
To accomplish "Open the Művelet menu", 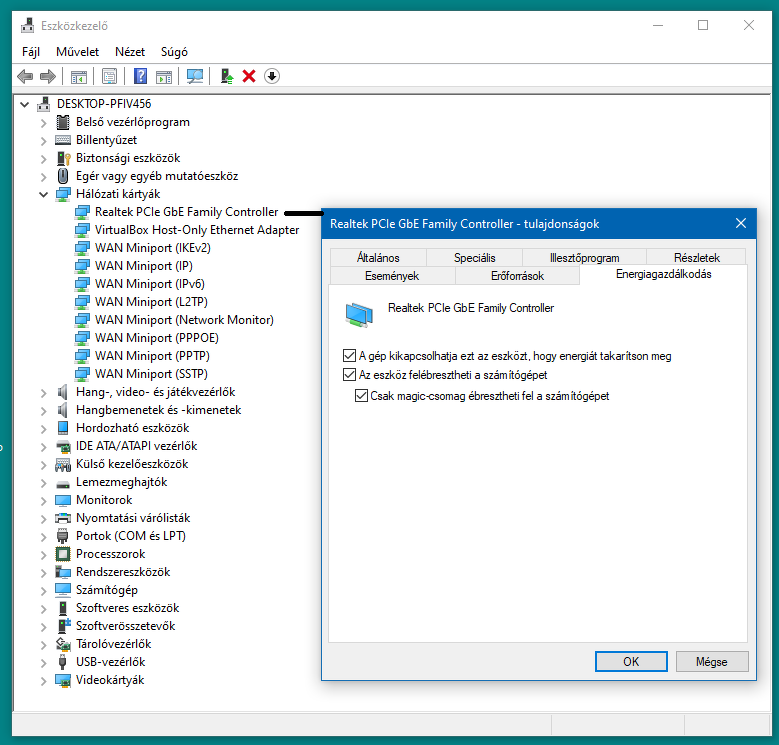I will tap(77, 52).
